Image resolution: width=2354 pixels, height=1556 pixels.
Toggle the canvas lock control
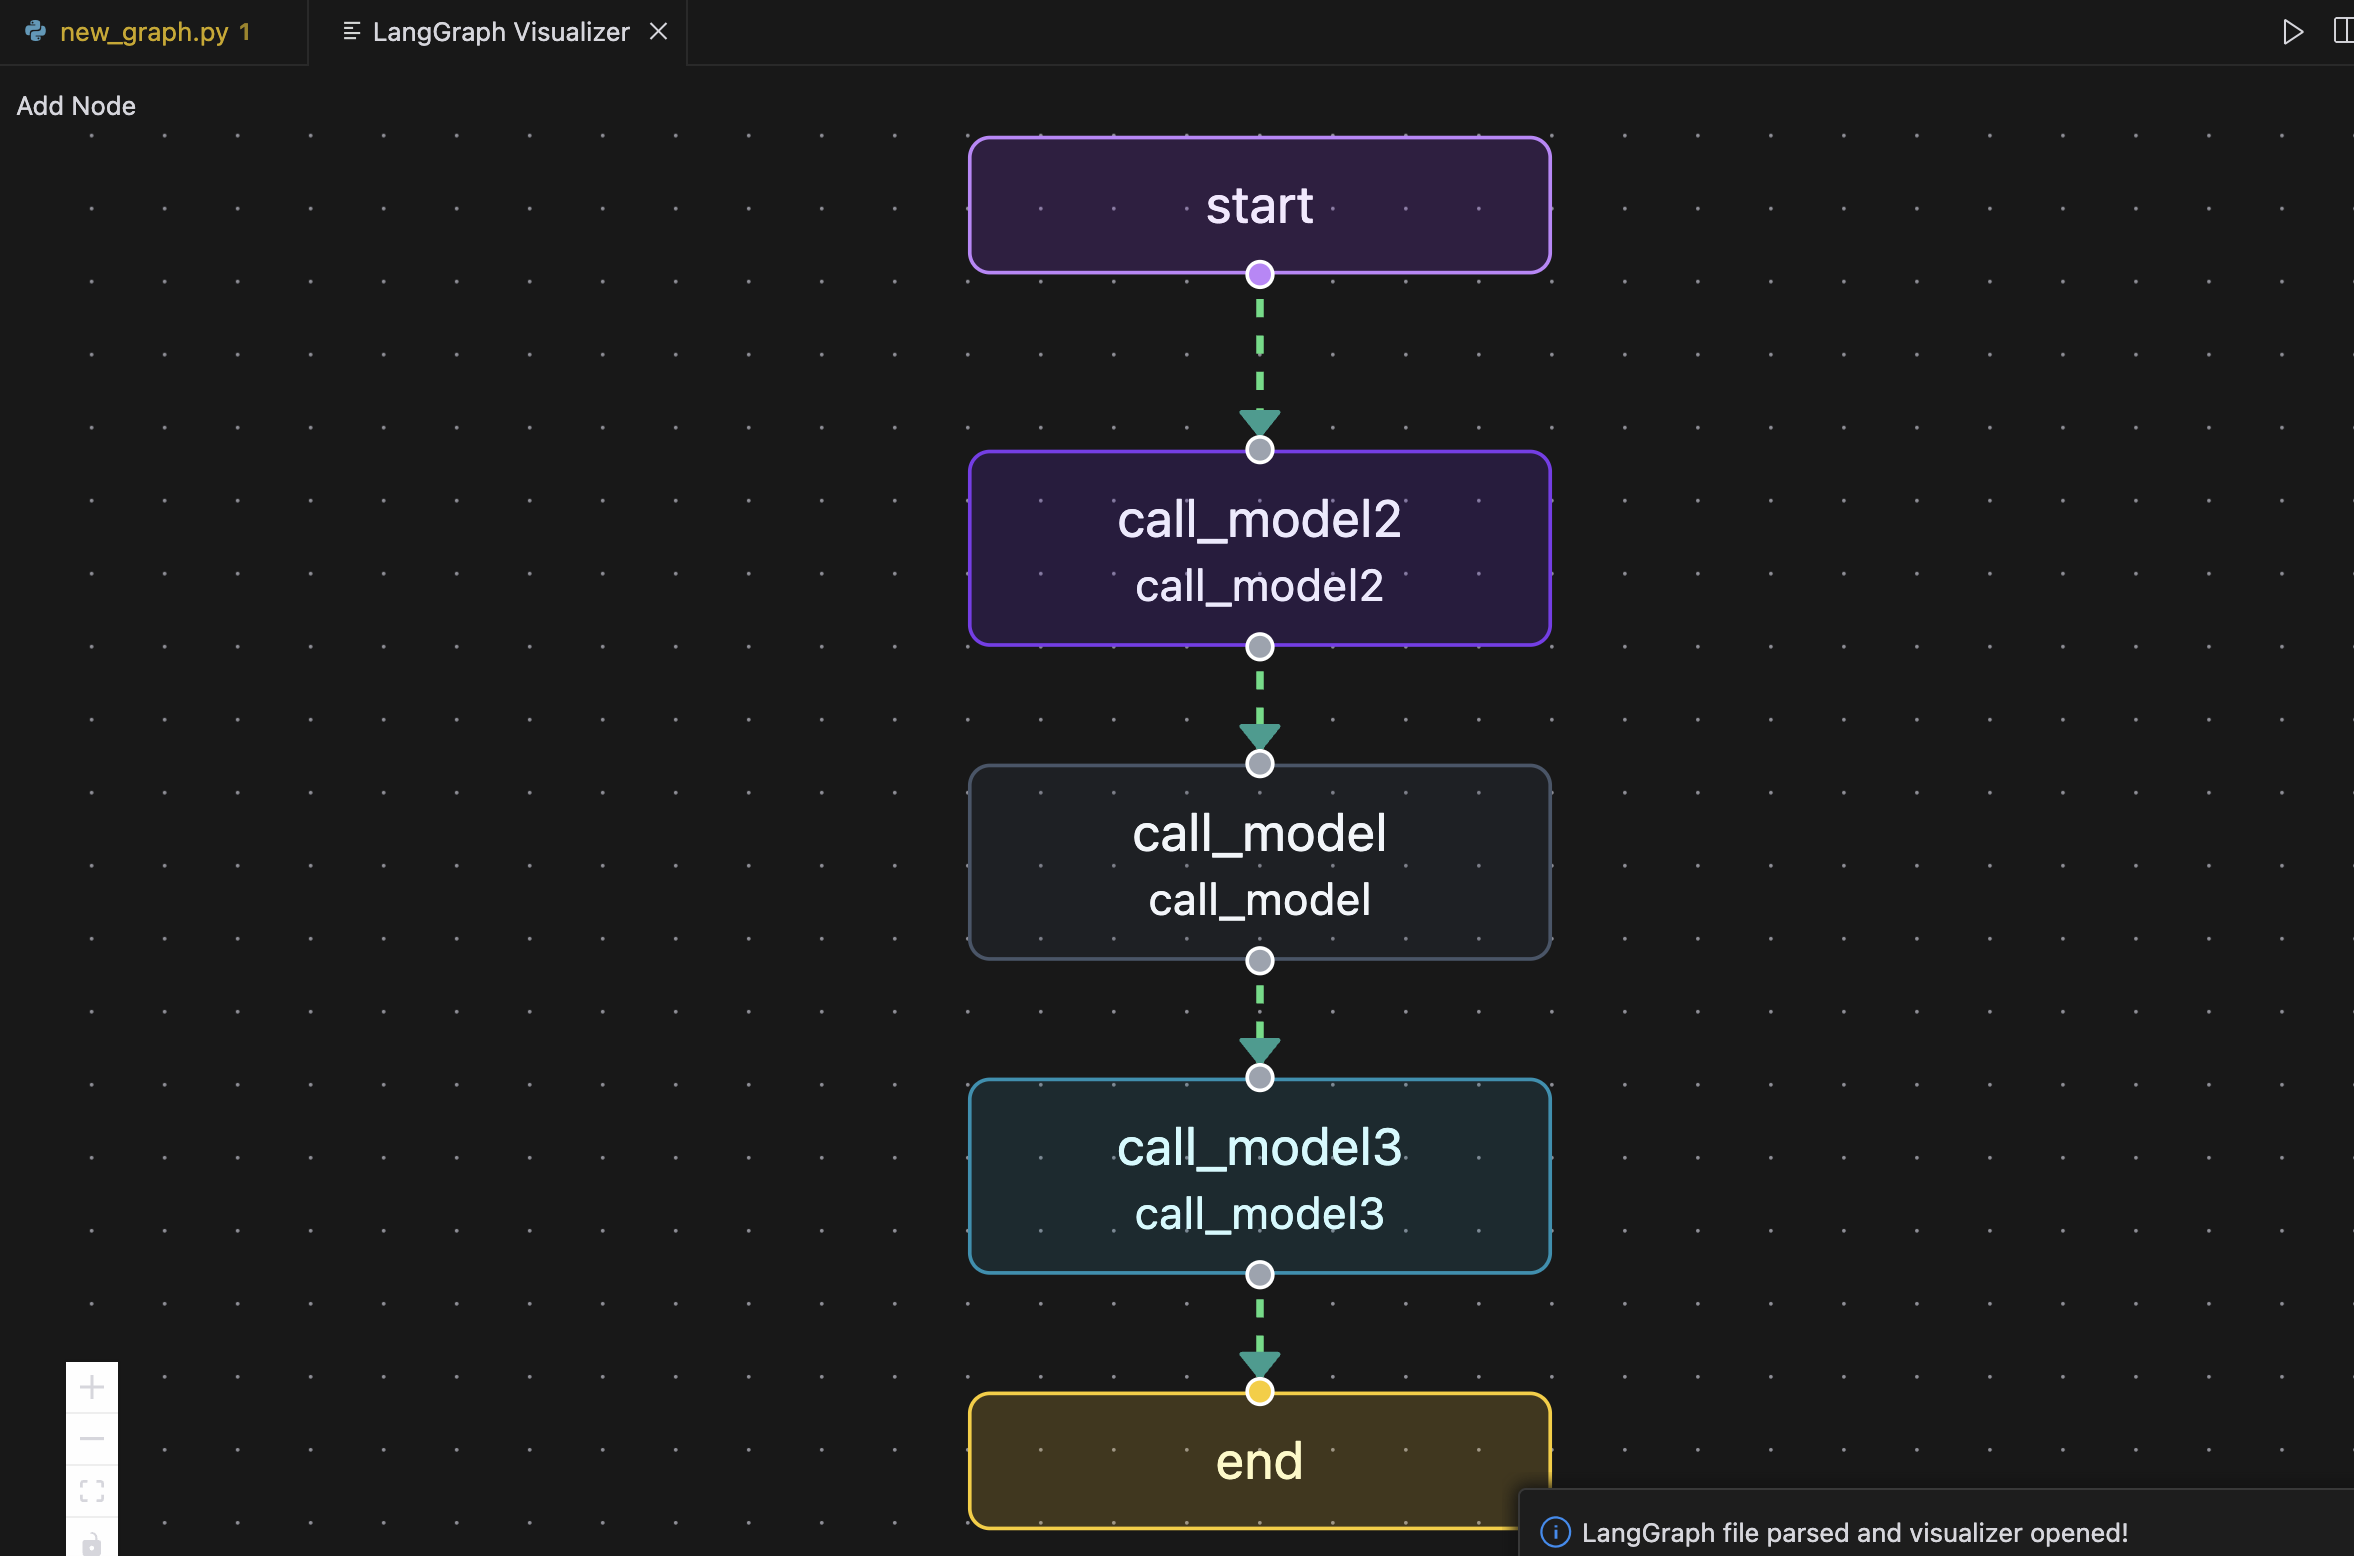coord(92,1541)
